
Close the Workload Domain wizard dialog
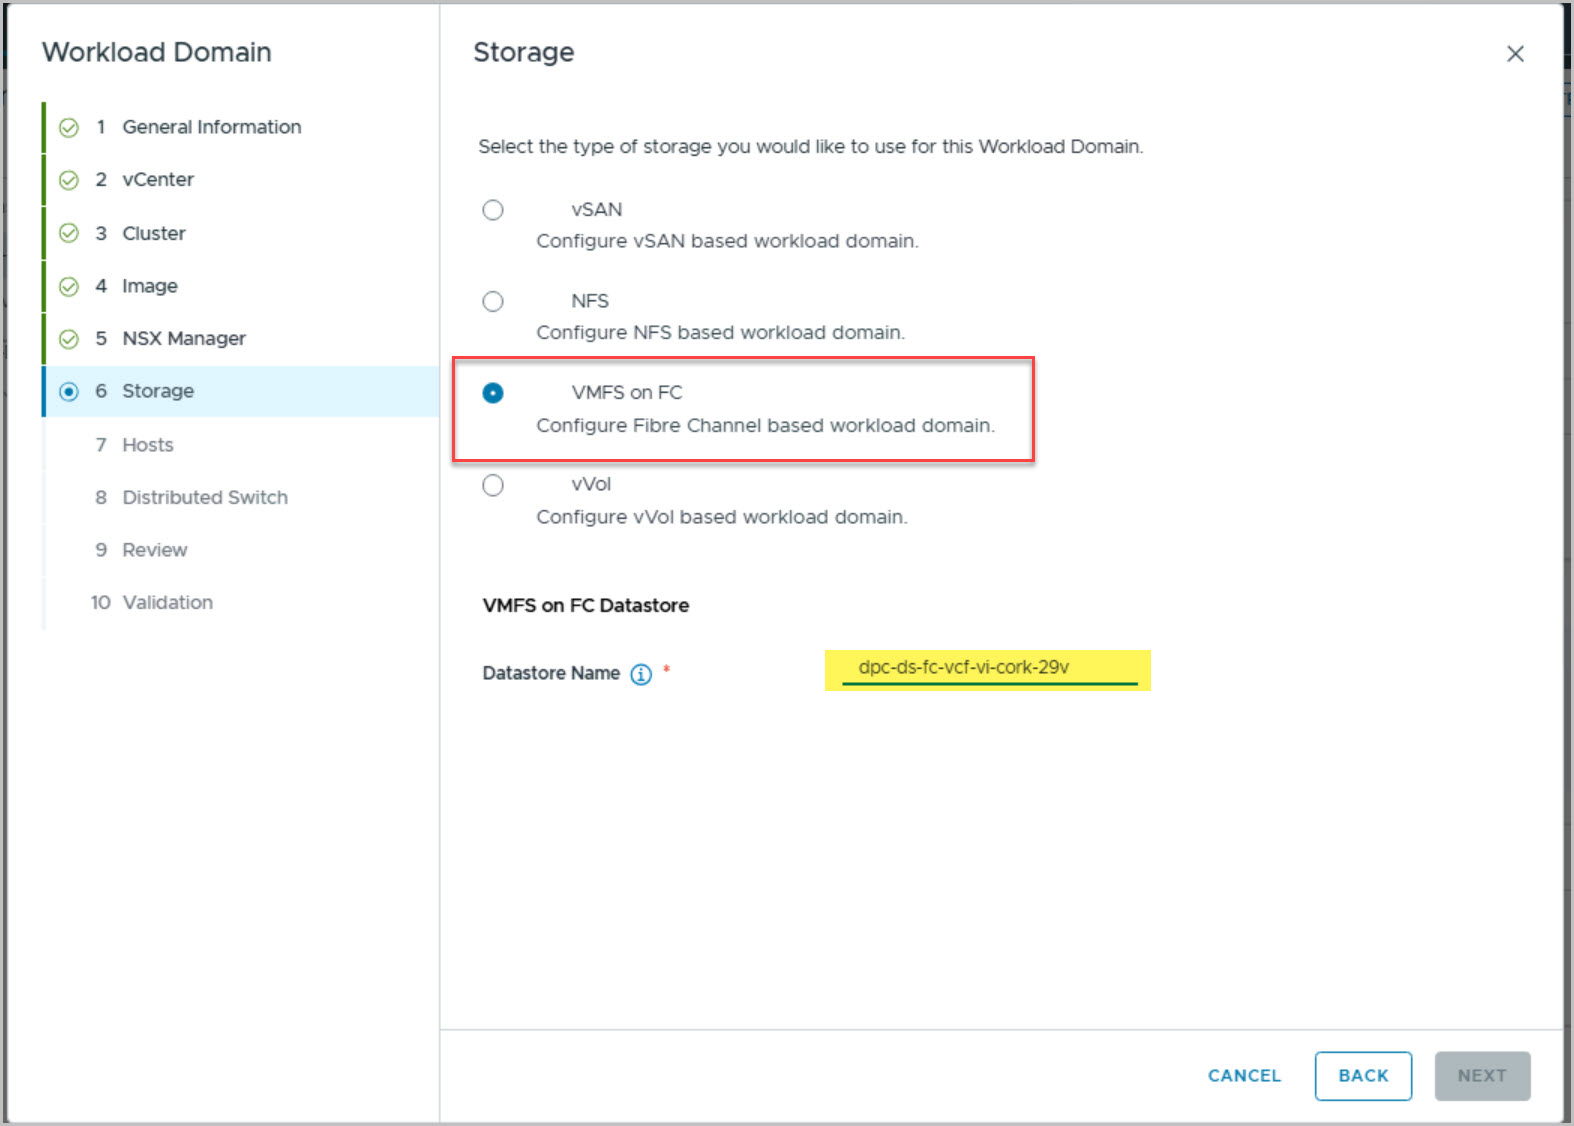(1515, 54)
